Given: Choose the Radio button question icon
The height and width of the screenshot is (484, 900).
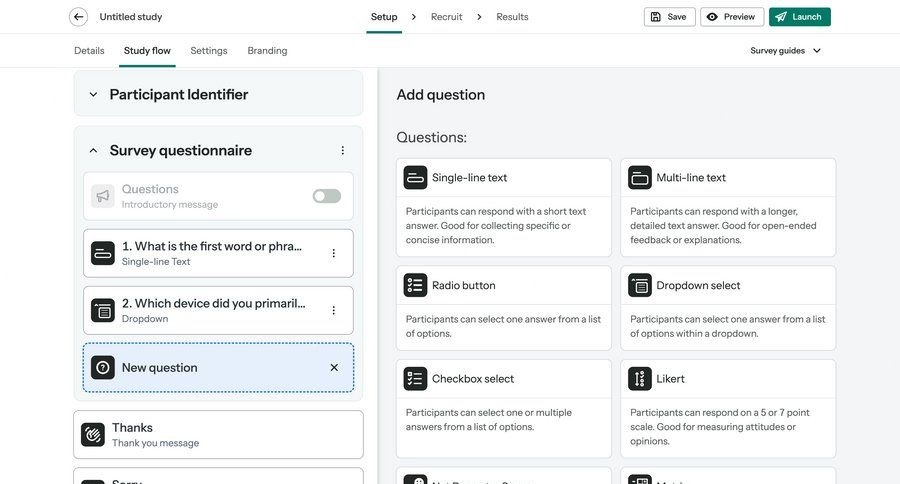Looking at the screenshot, I should (x=415, y=285).
